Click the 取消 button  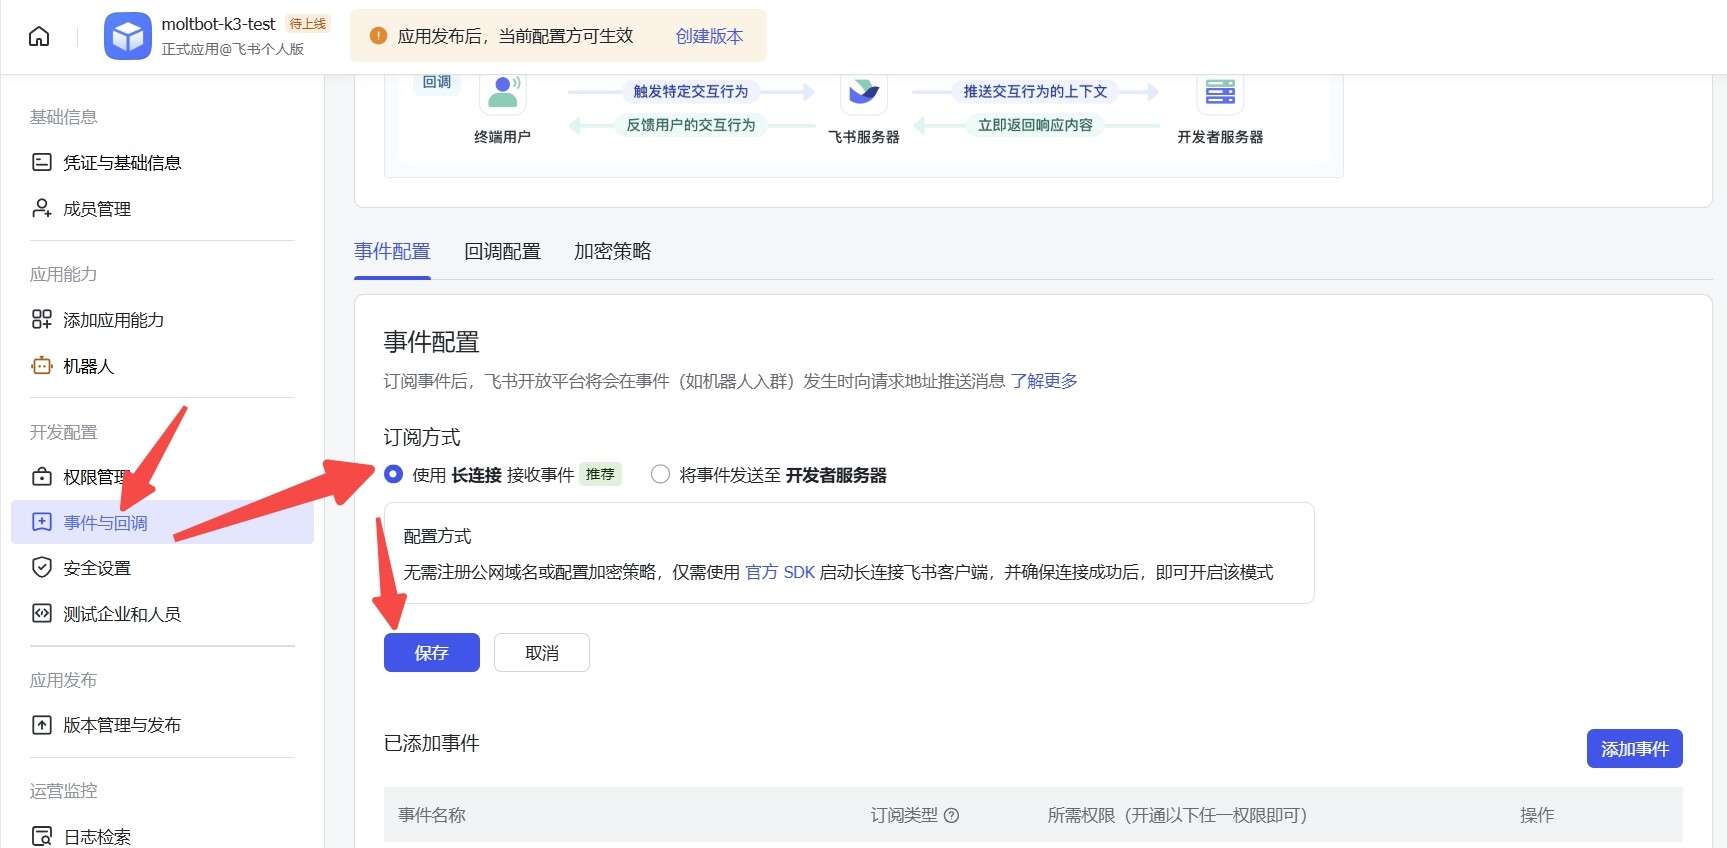[x=541, y=653]
